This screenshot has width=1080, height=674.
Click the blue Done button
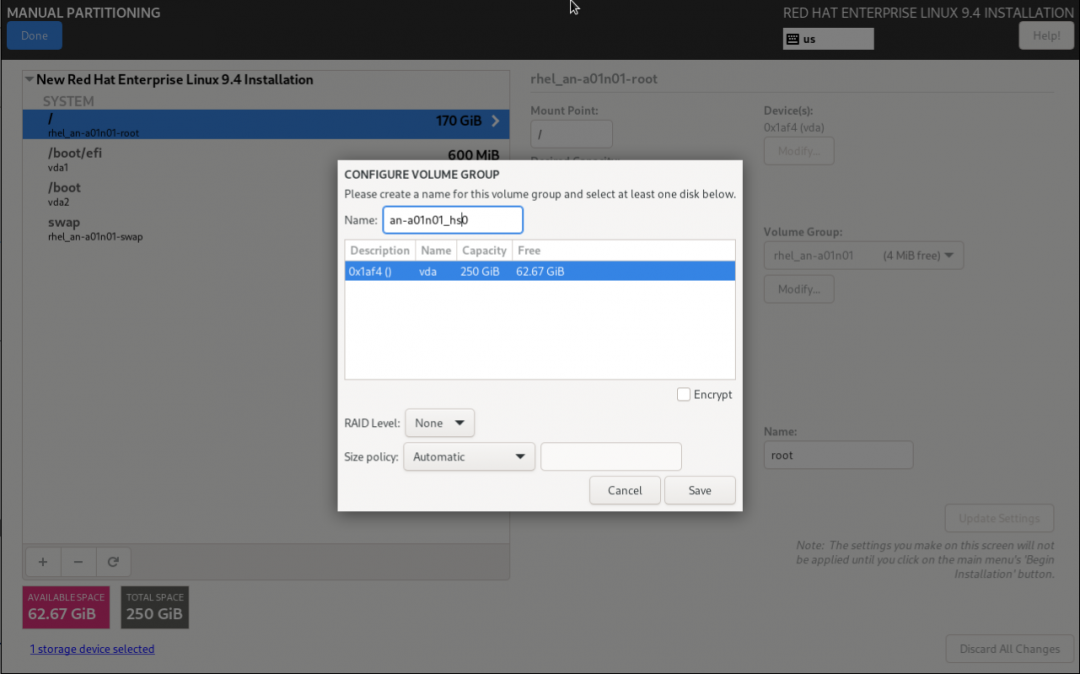pos(34,36)
